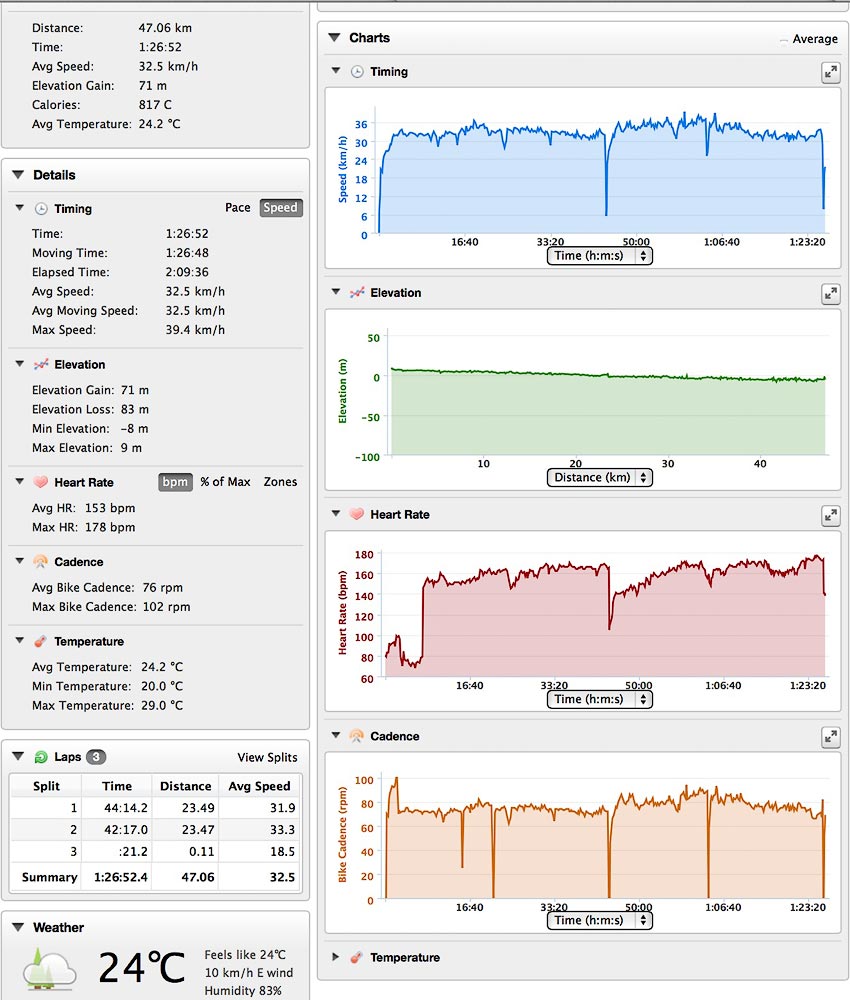Expand the Elevation chart to full size

830,294
